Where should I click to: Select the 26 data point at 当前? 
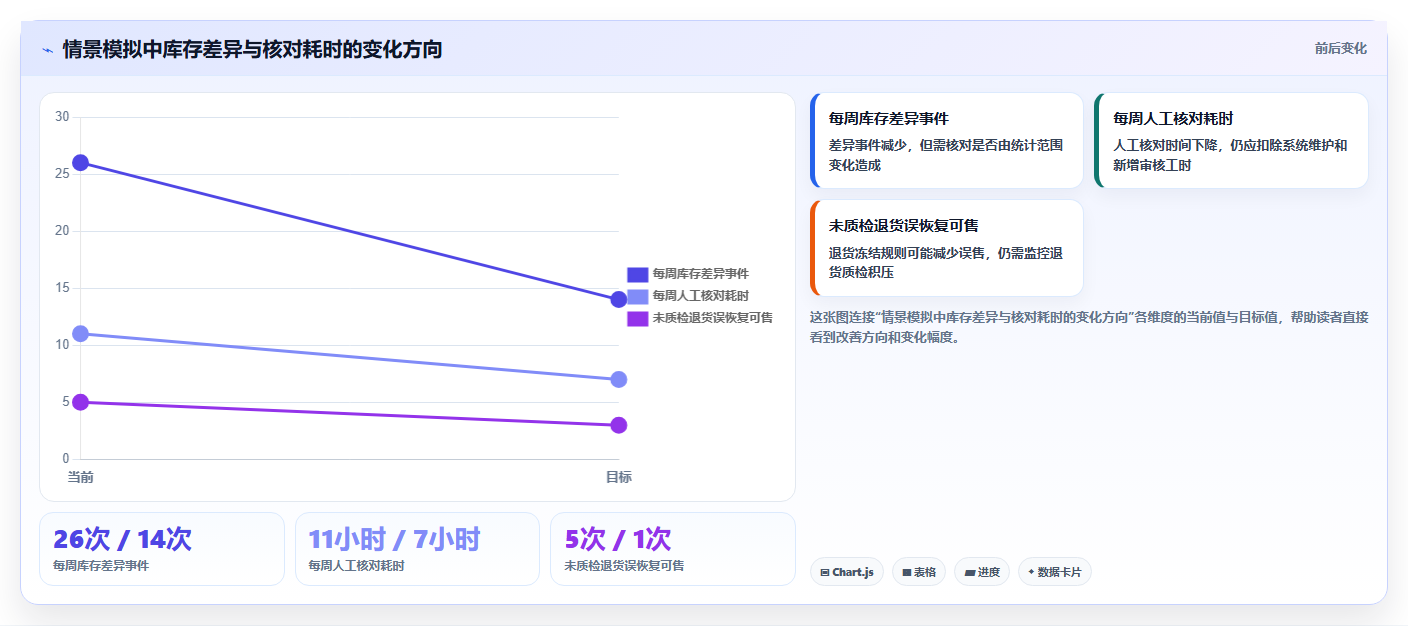(81, 163)
